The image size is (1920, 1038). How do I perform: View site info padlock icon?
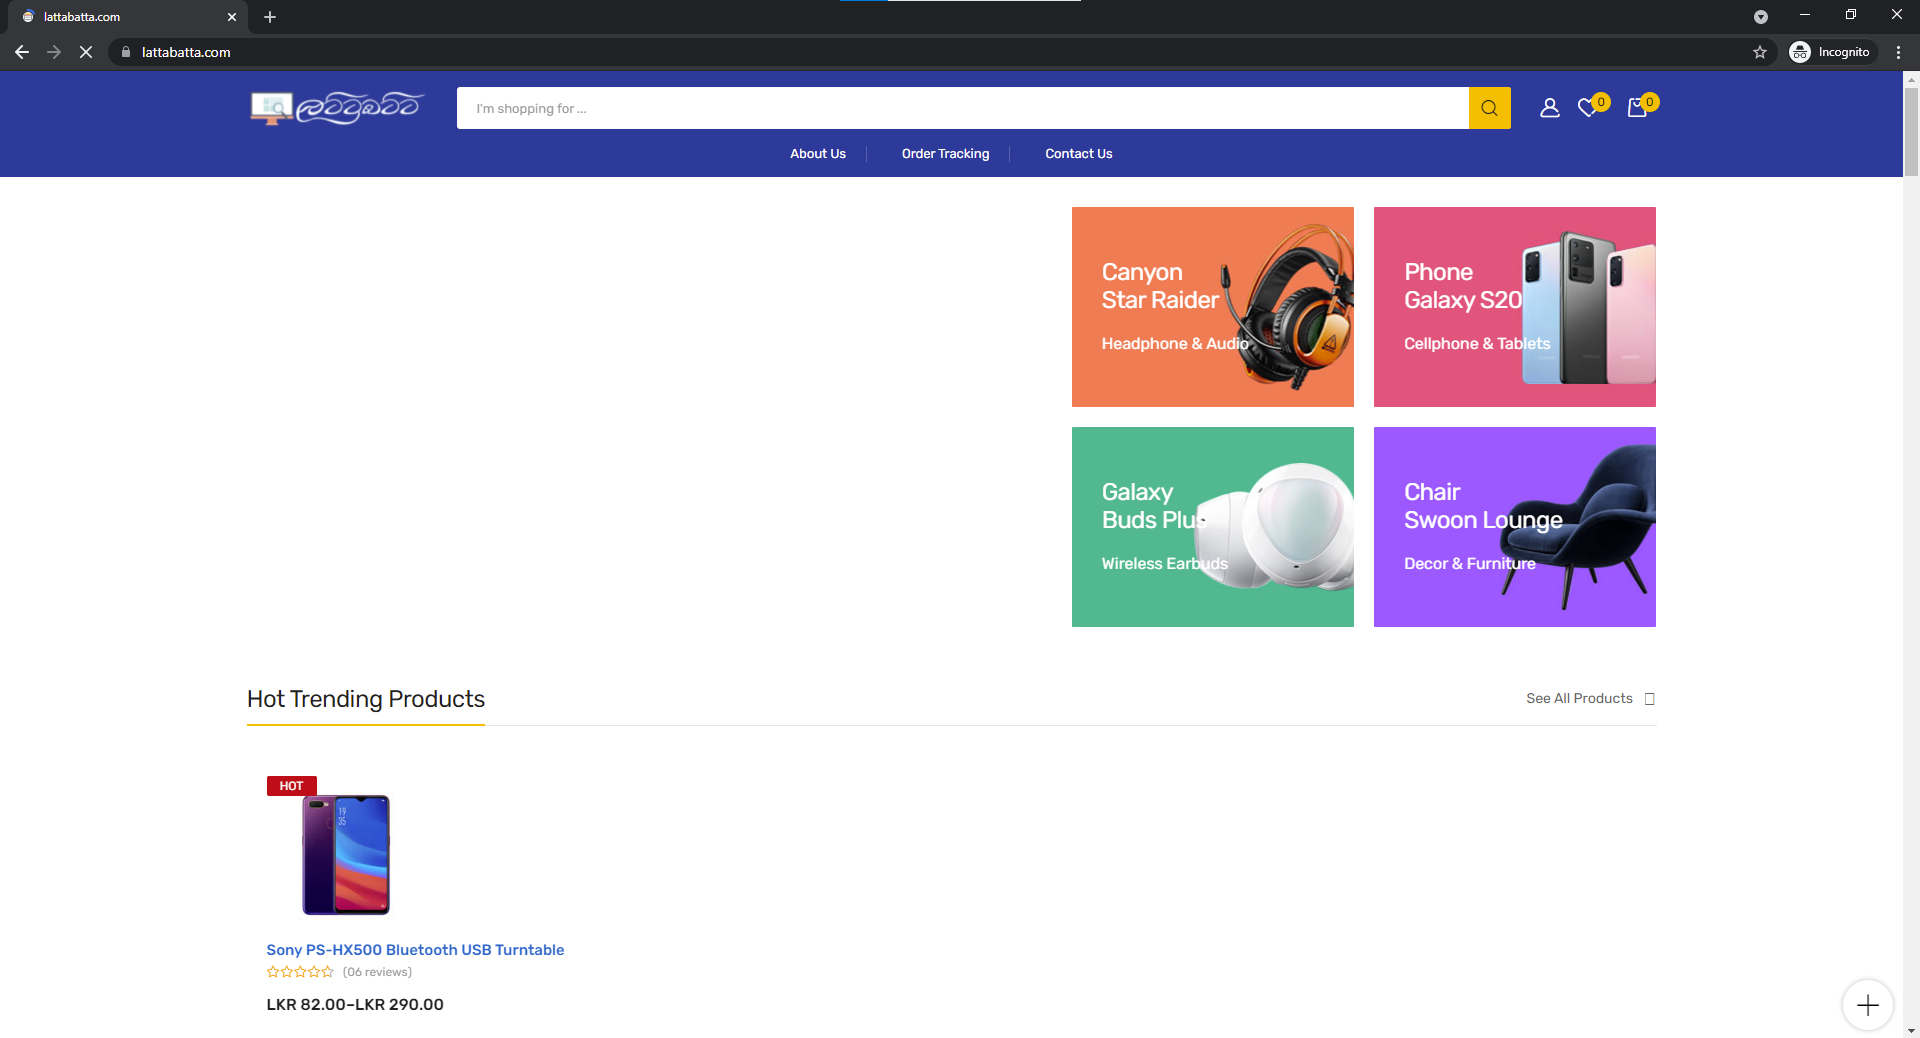(126, 52)
